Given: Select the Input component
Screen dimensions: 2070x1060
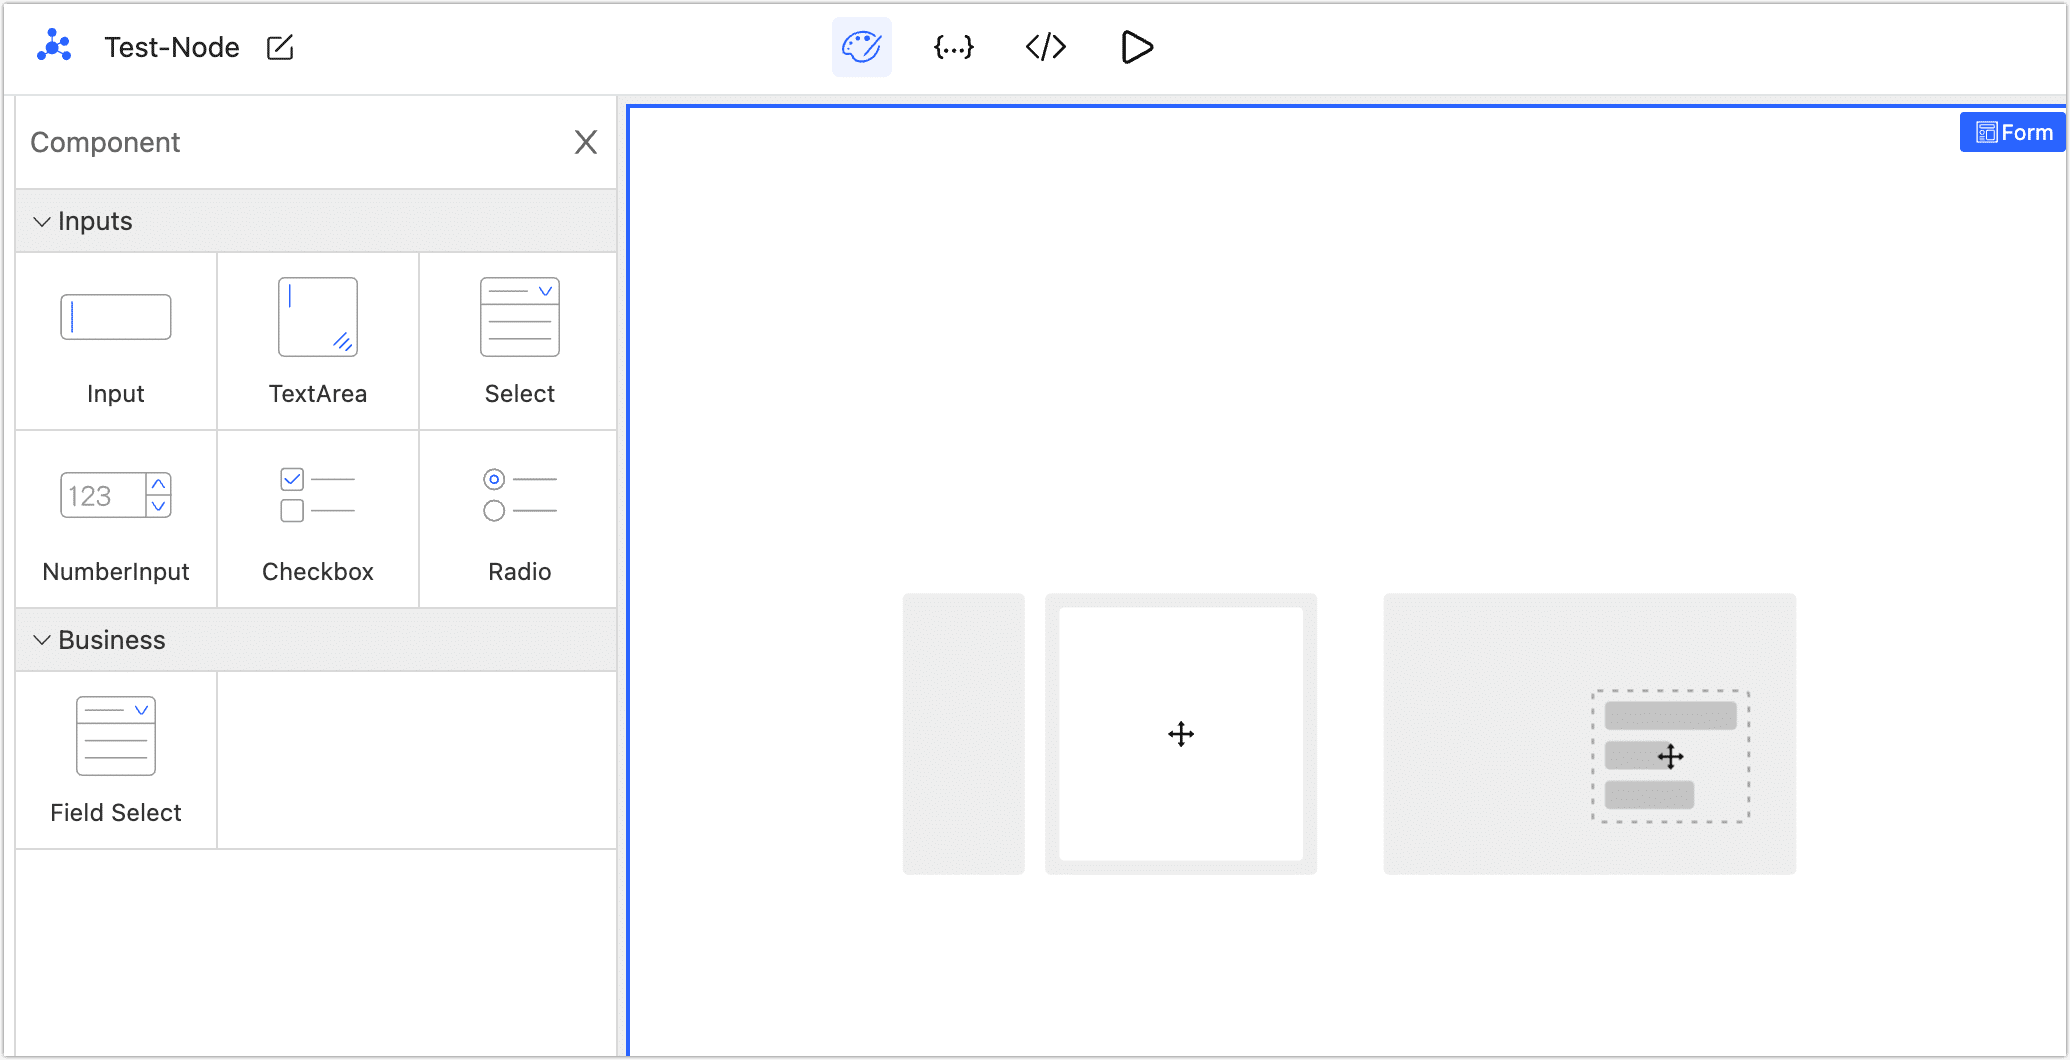Looking at the screenshot, I should 116,341.
